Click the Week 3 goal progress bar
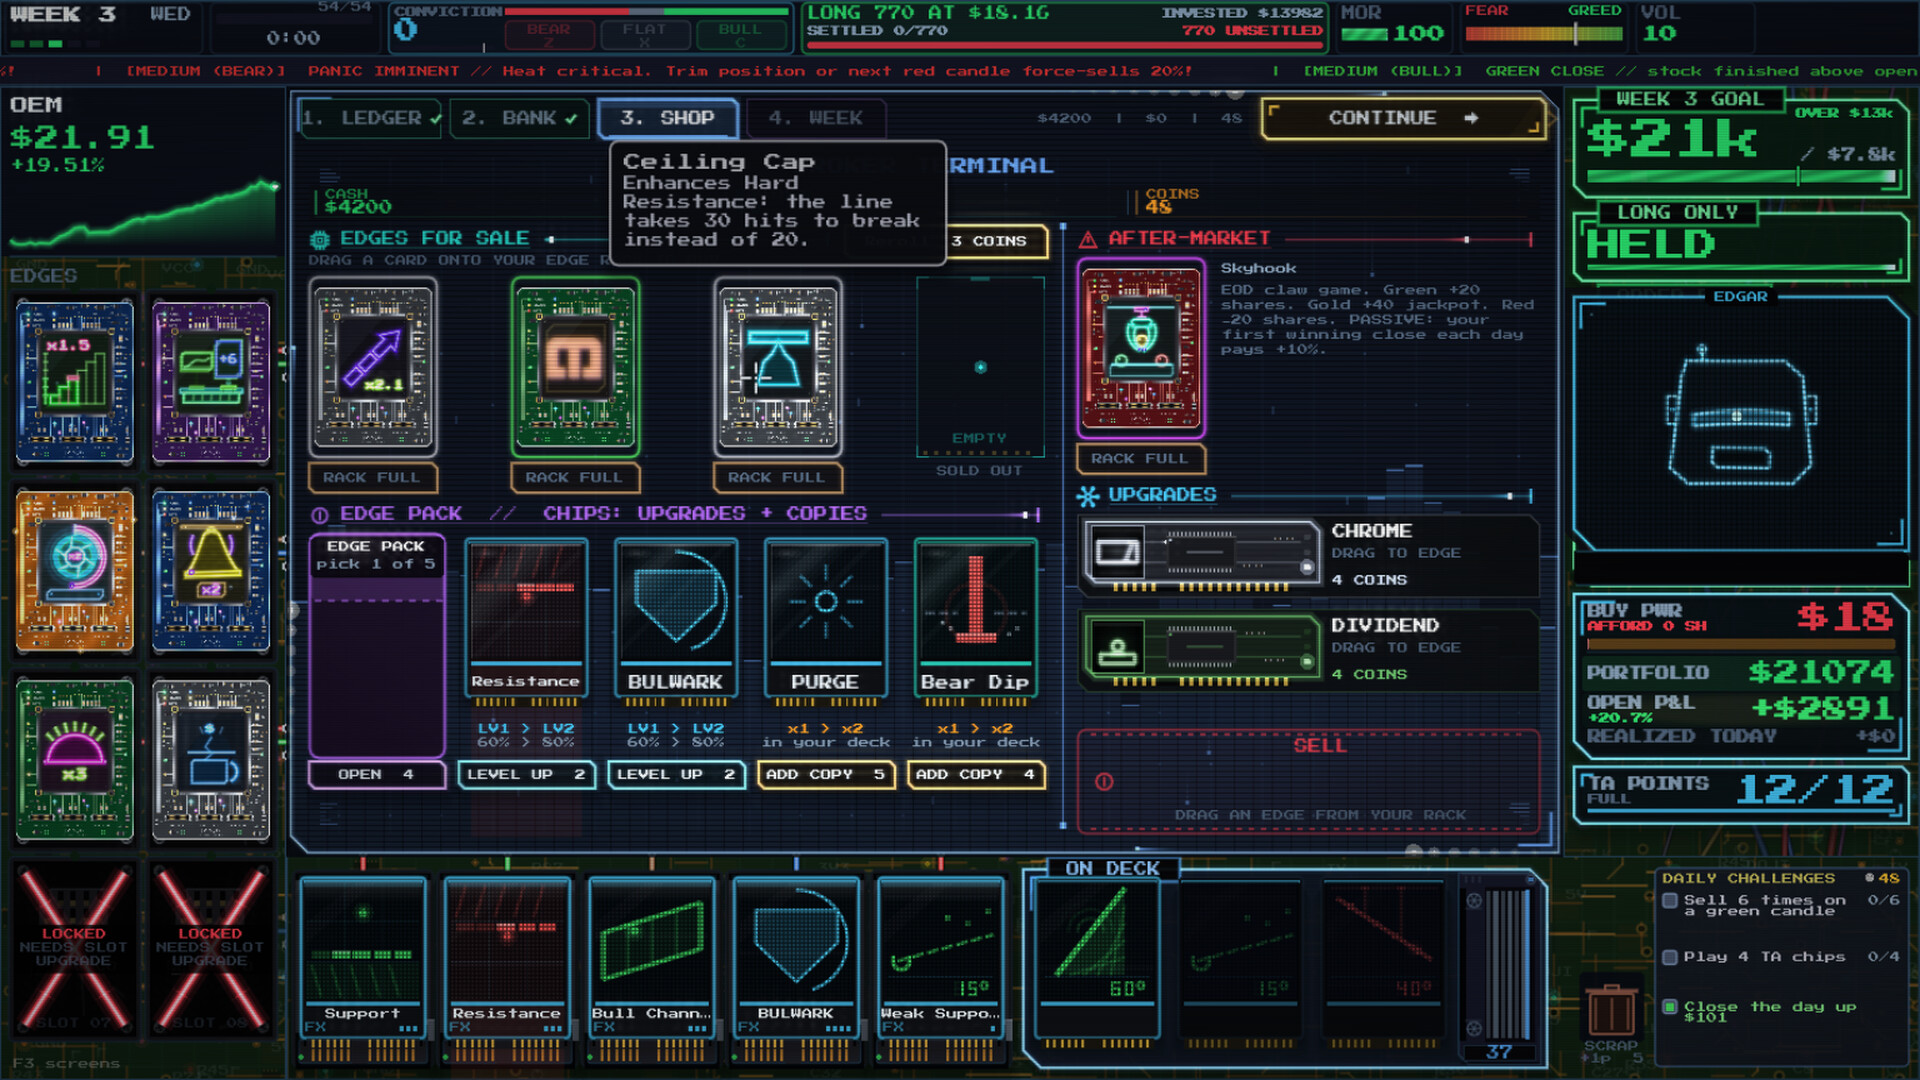1920x1080 pixels. click(x=1741, y=177)
